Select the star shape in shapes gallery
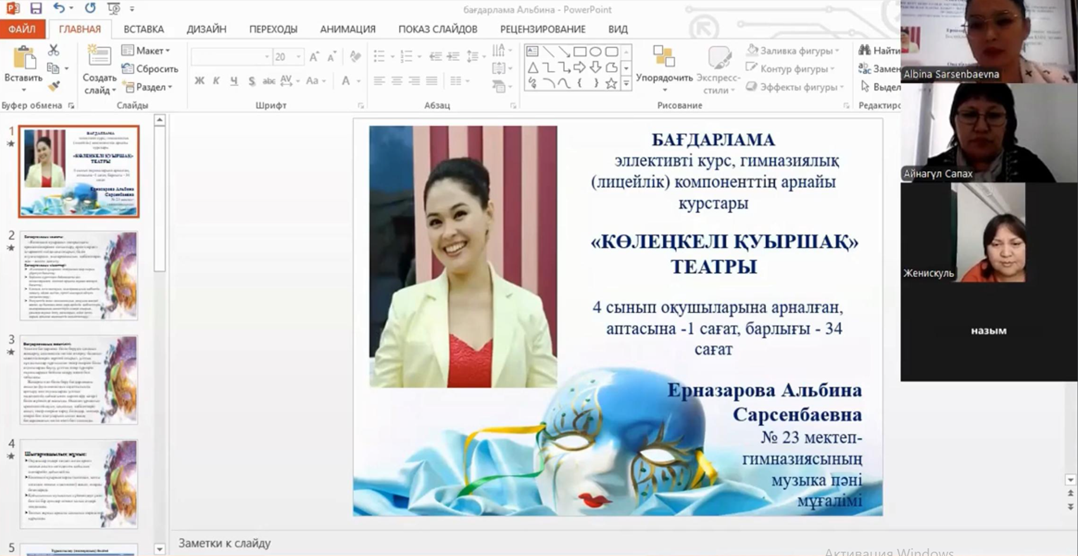Image resolution: width=1078 pixels, height=556 pixels. pyautogui.click(x=611, y=83)
